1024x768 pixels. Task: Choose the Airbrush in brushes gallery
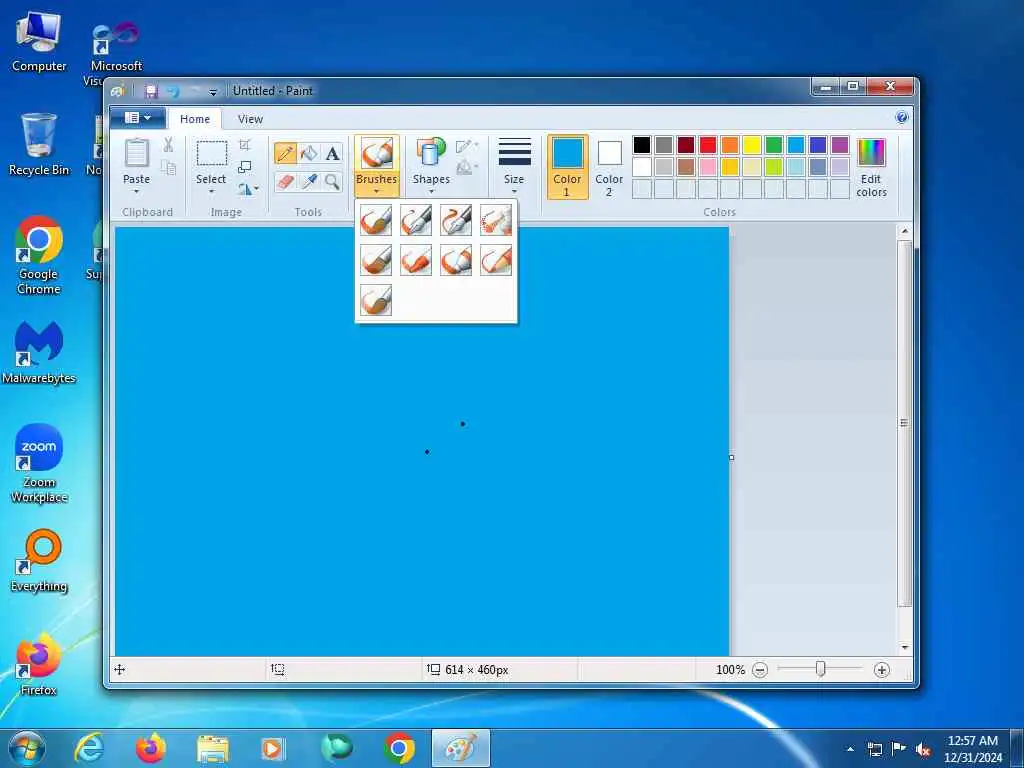click(x=496, y=220)
